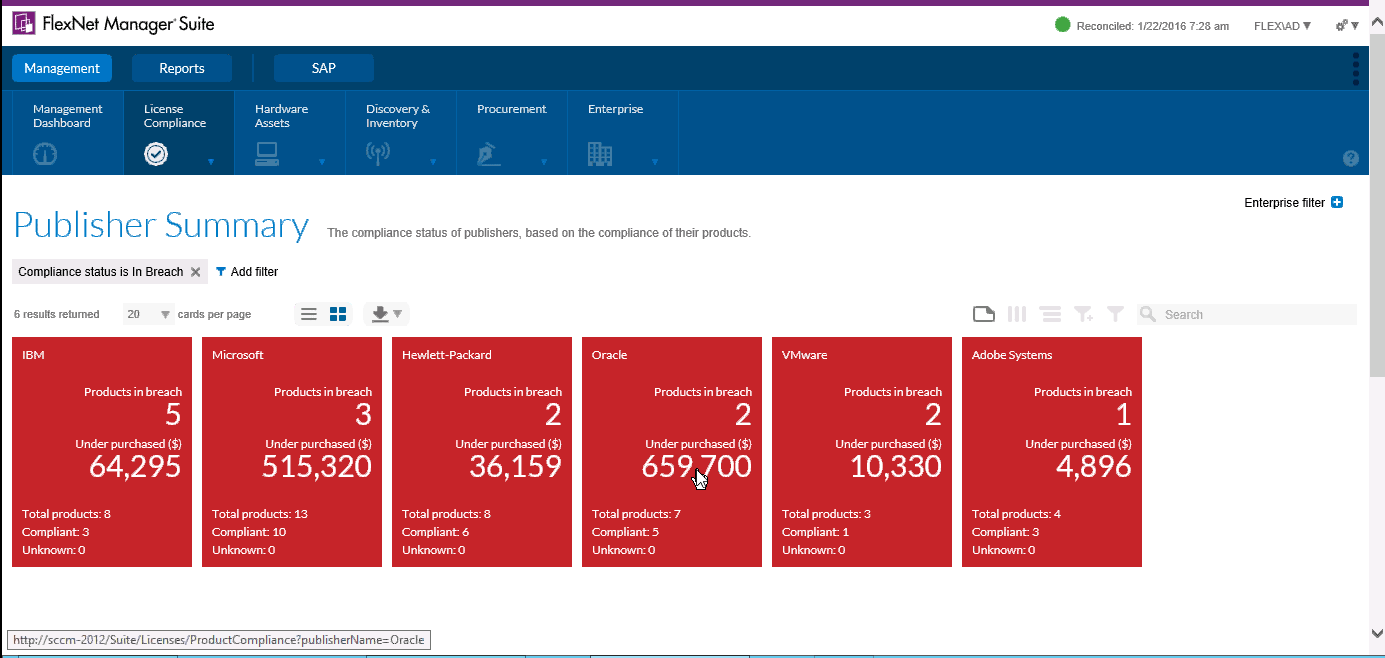Screen dimensions: 1385x658
Task: Switch to the Reports tab
Action: point(182,68)
